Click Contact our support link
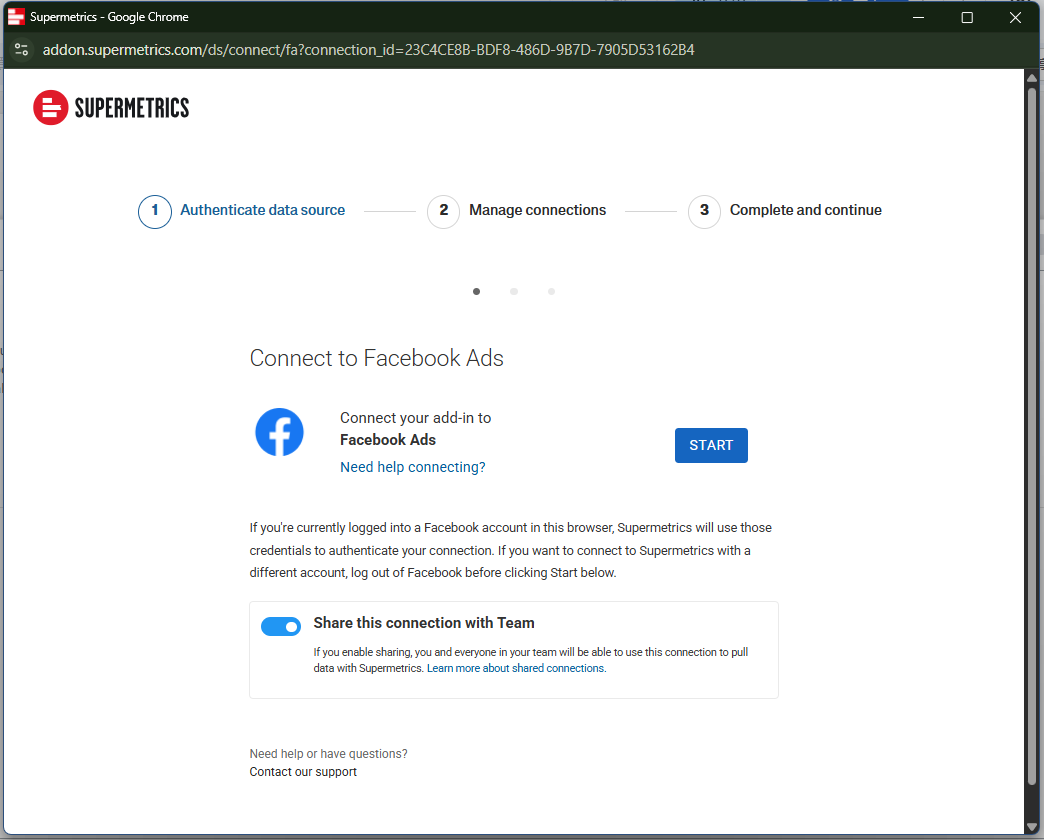The height and width of the screenshot is (840, 1044). (x=303, y=772)
